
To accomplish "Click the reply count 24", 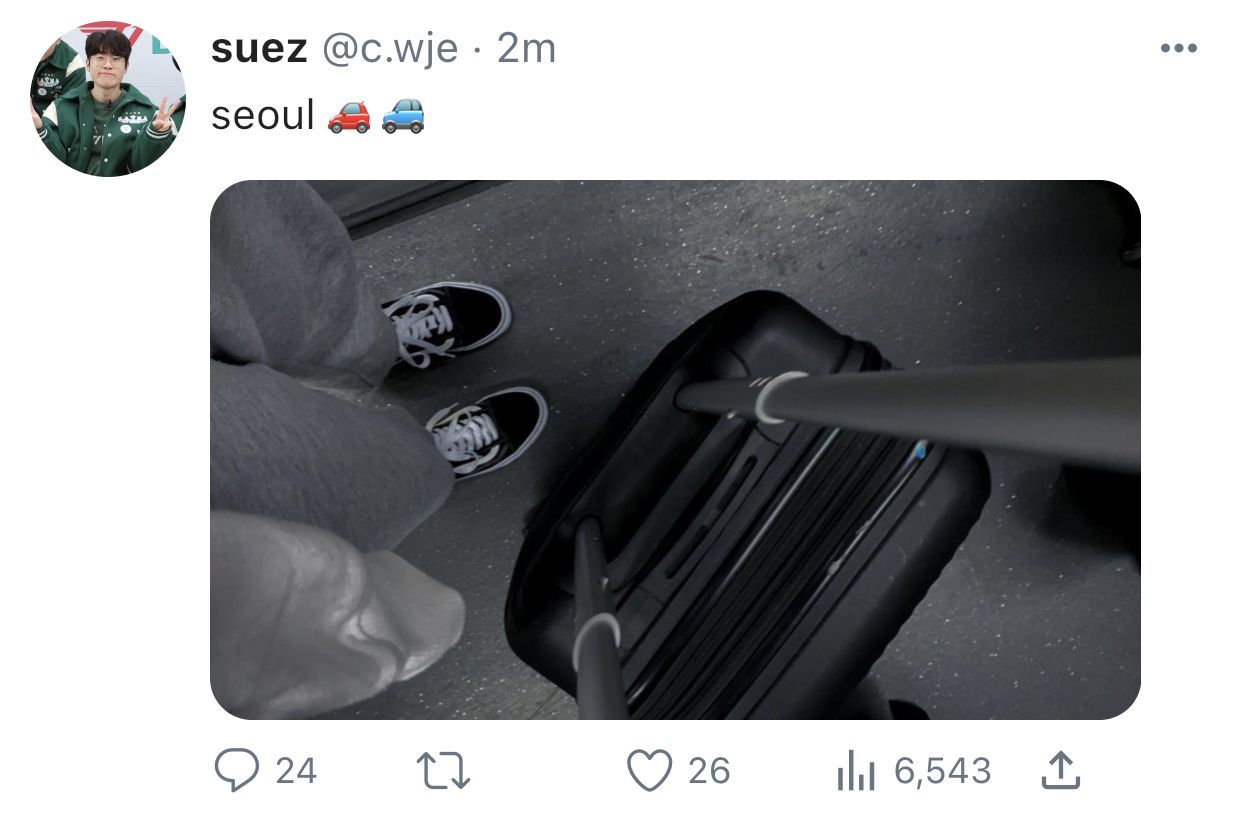I will tap(296, 771).
